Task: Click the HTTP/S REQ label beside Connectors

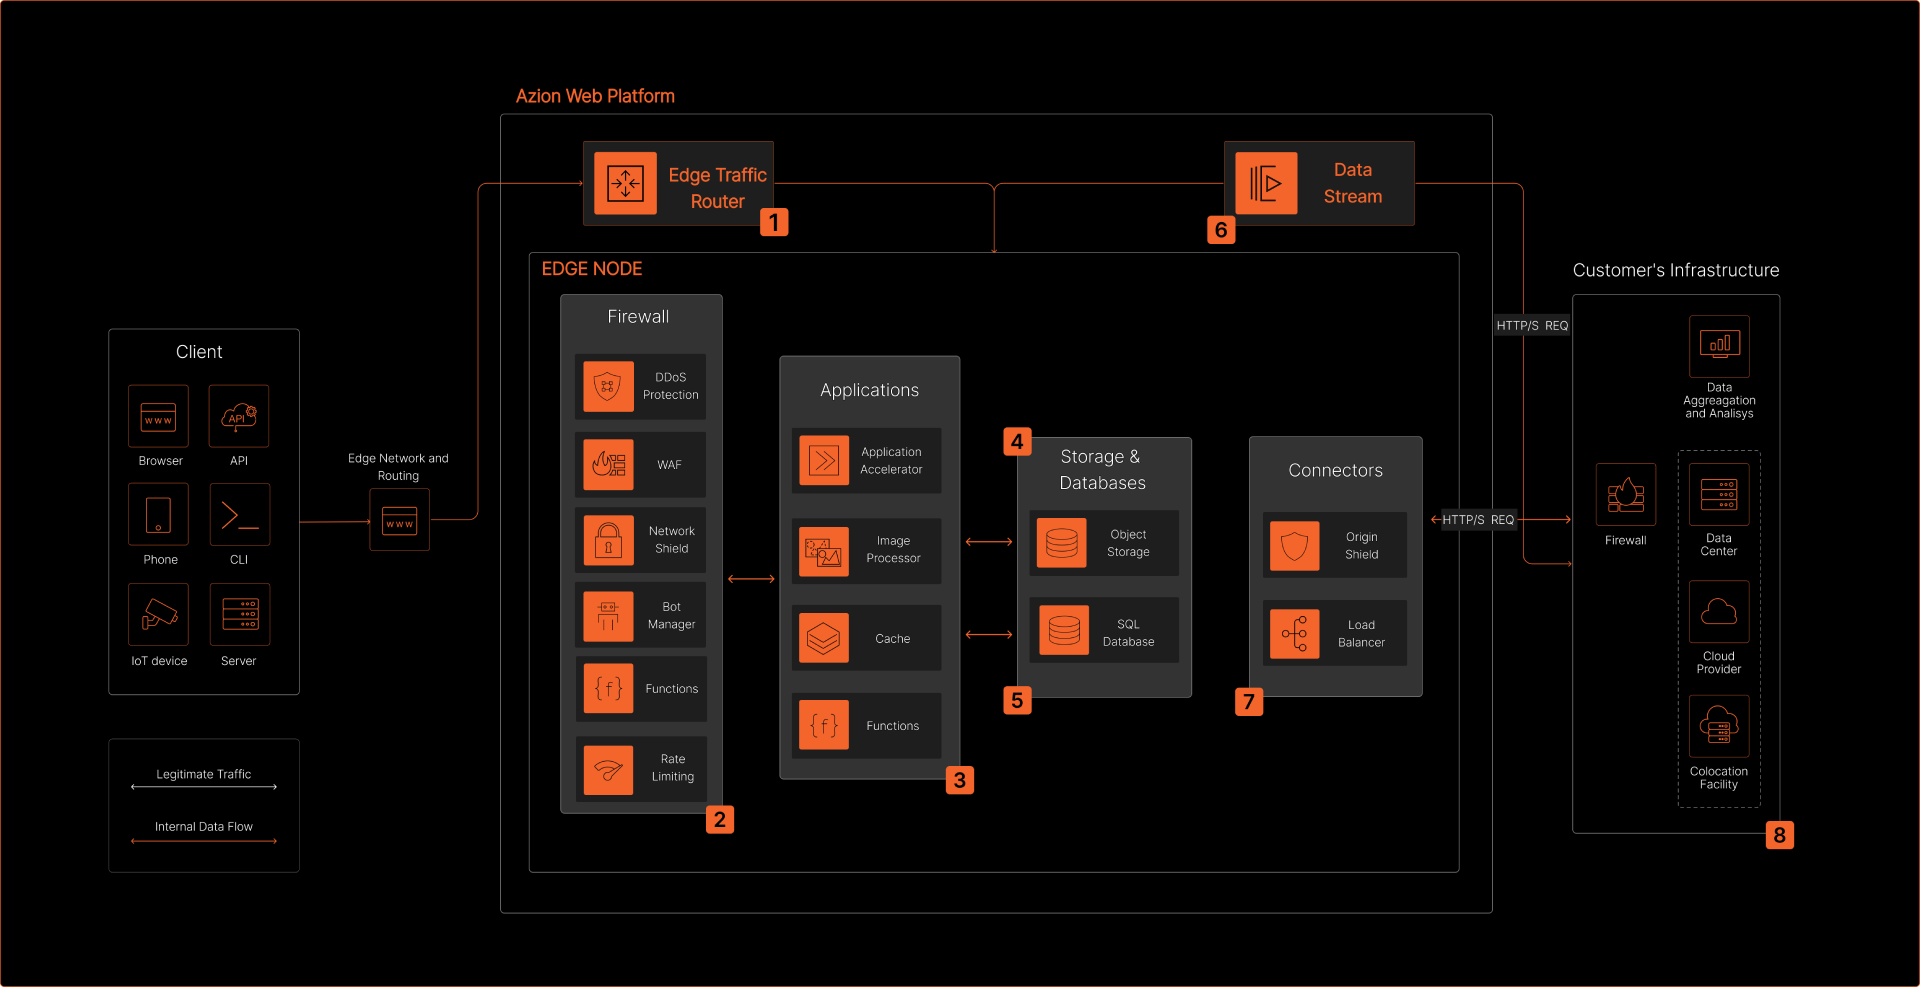Action: 1478,519
